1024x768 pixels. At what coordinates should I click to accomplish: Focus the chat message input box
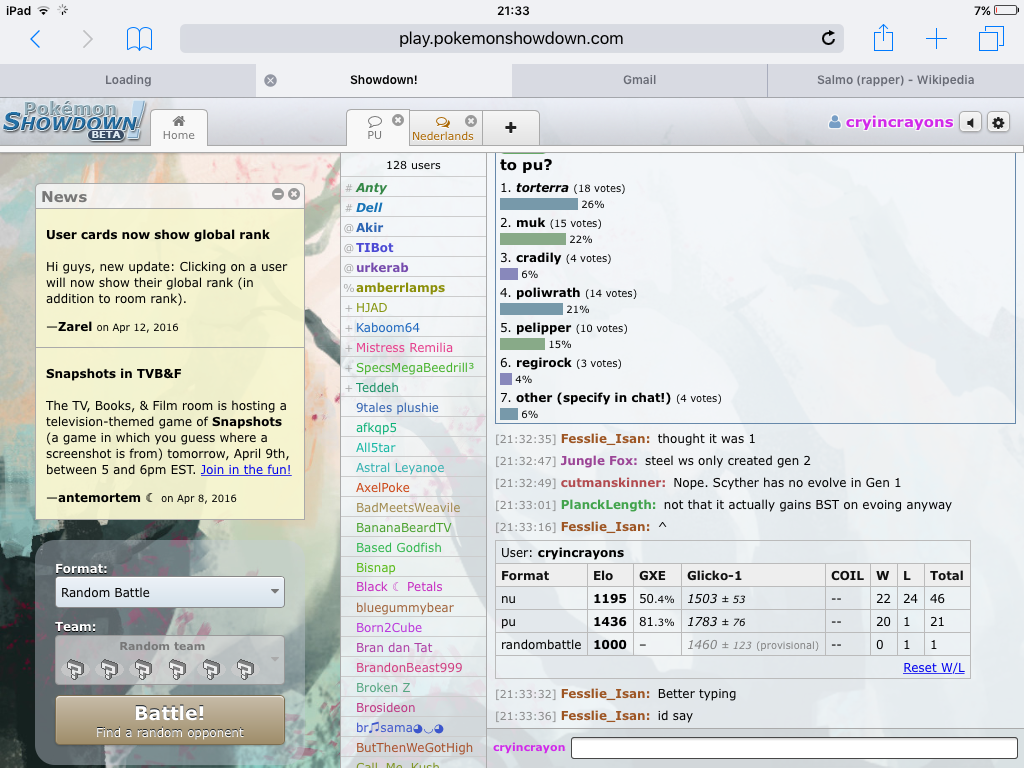coord(794,748)
